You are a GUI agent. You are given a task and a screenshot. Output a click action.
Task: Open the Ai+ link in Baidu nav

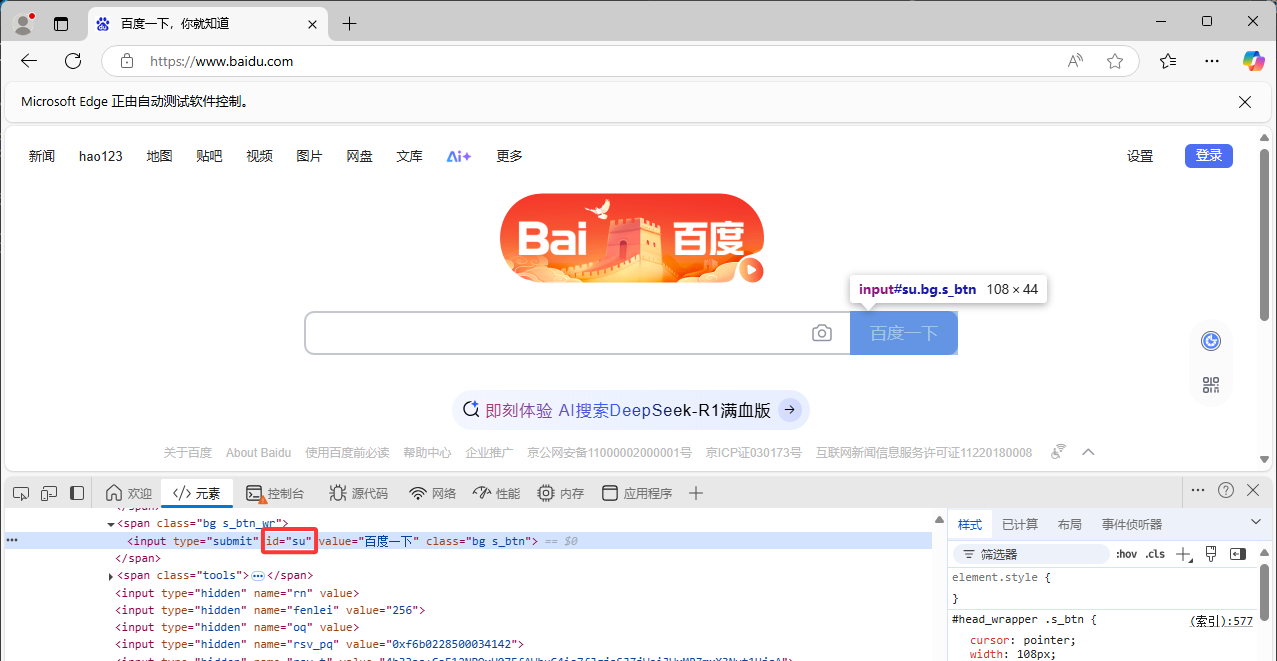[x=458, y=156]
